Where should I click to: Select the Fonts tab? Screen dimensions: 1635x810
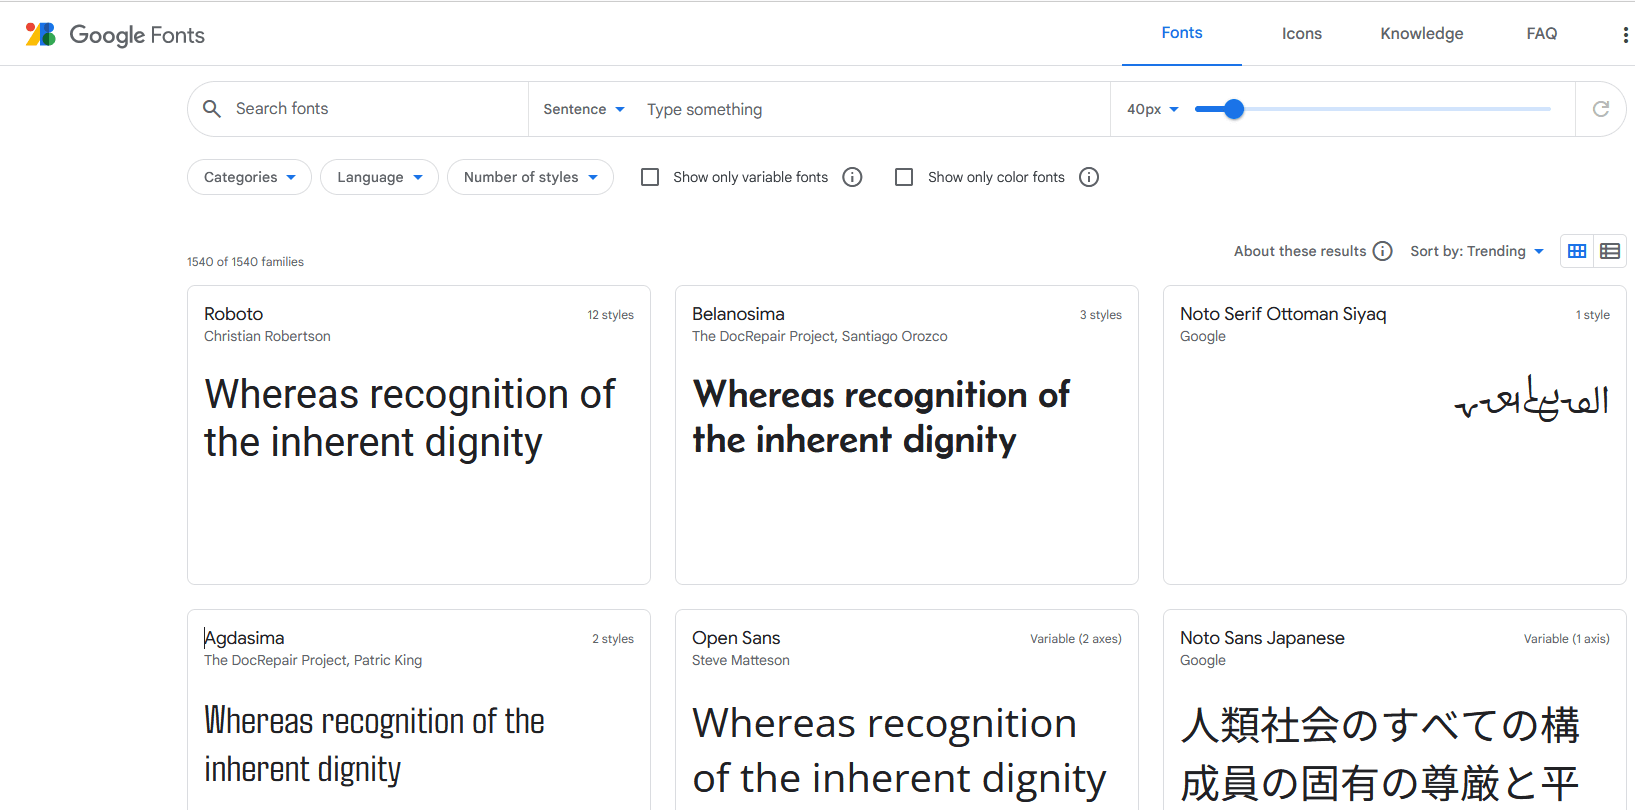[x=1182, y=33]
